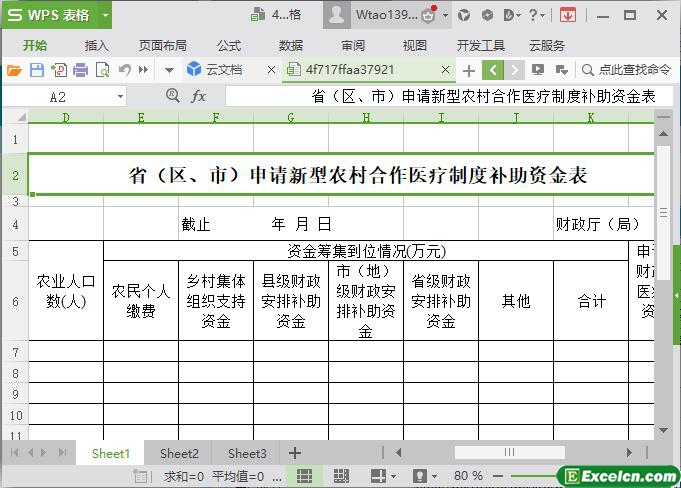Viewport: 681px width, 488px height.
Task: Click the formula bar zoom magnifier icon
Action: pos(173,96)
